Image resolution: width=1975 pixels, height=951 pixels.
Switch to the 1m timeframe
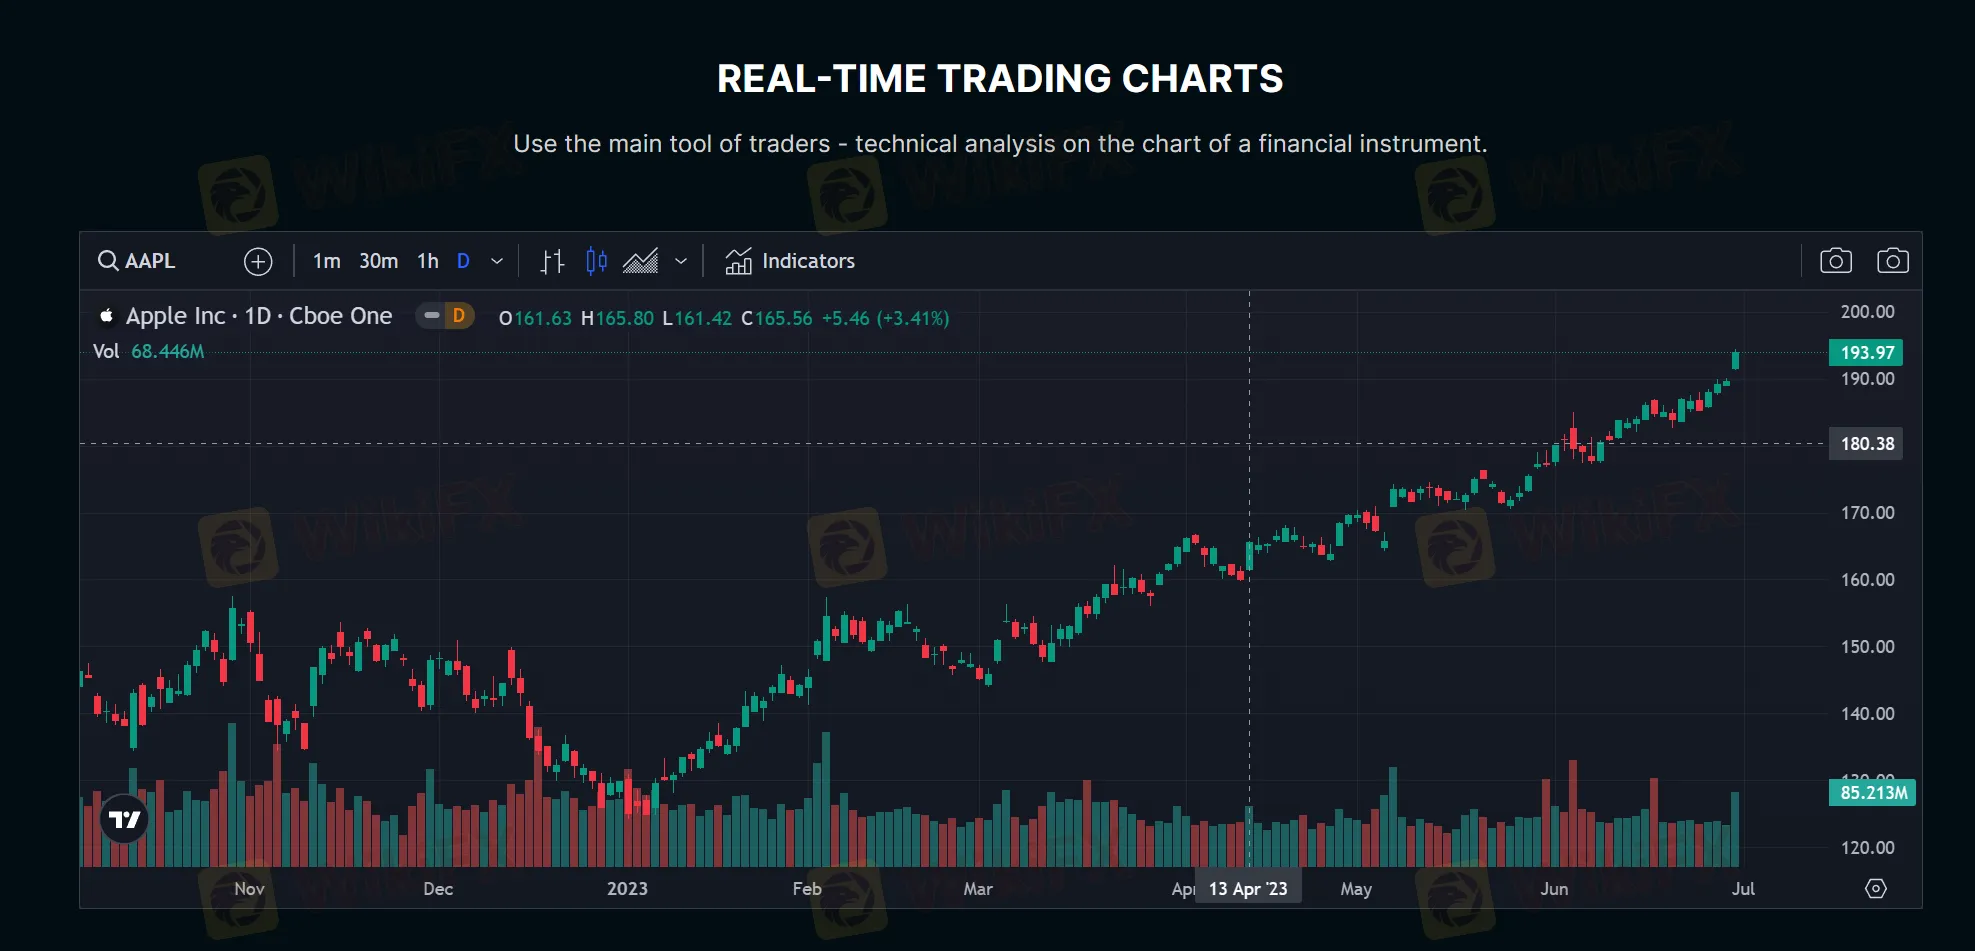point(327,261)
